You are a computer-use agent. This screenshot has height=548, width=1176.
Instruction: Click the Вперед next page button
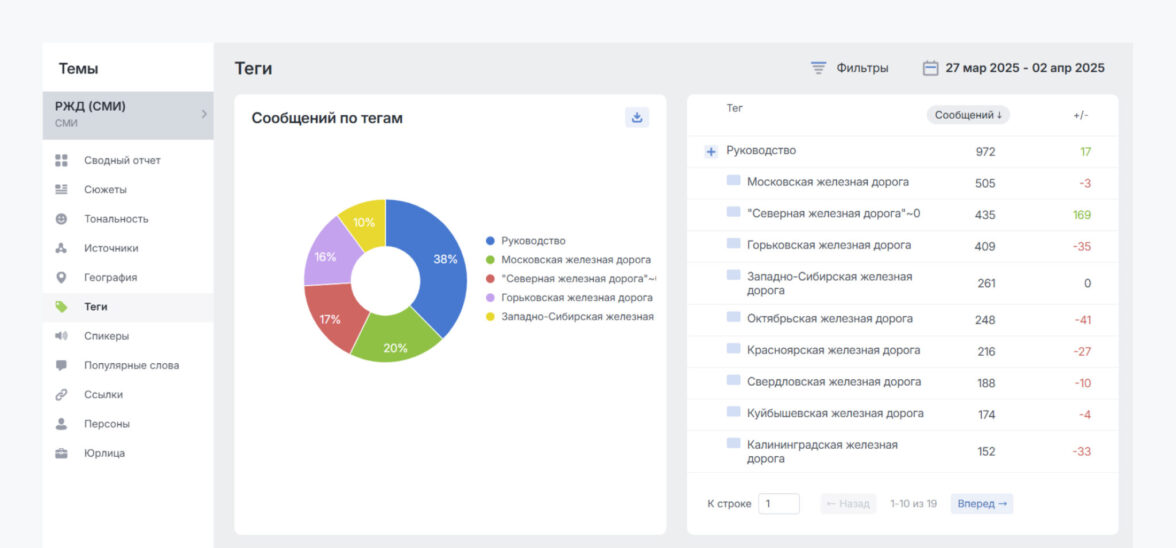tap(981, 504)
